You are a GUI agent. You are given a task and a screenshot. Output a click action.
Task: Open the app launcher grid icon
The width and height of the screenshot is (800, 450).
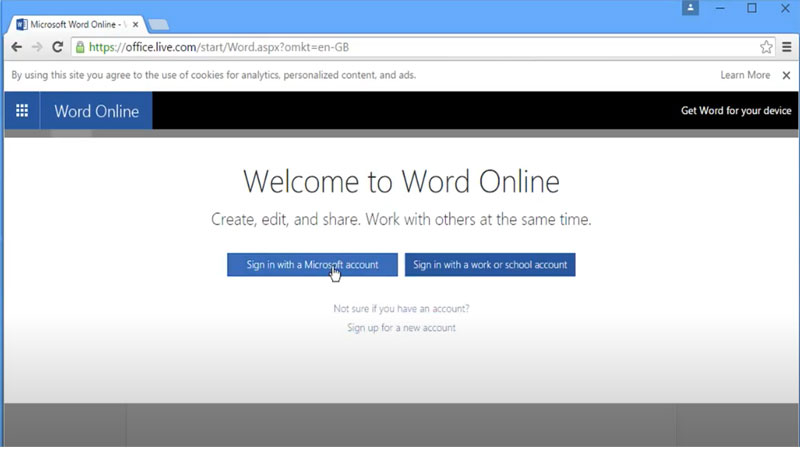click(22, 111)
